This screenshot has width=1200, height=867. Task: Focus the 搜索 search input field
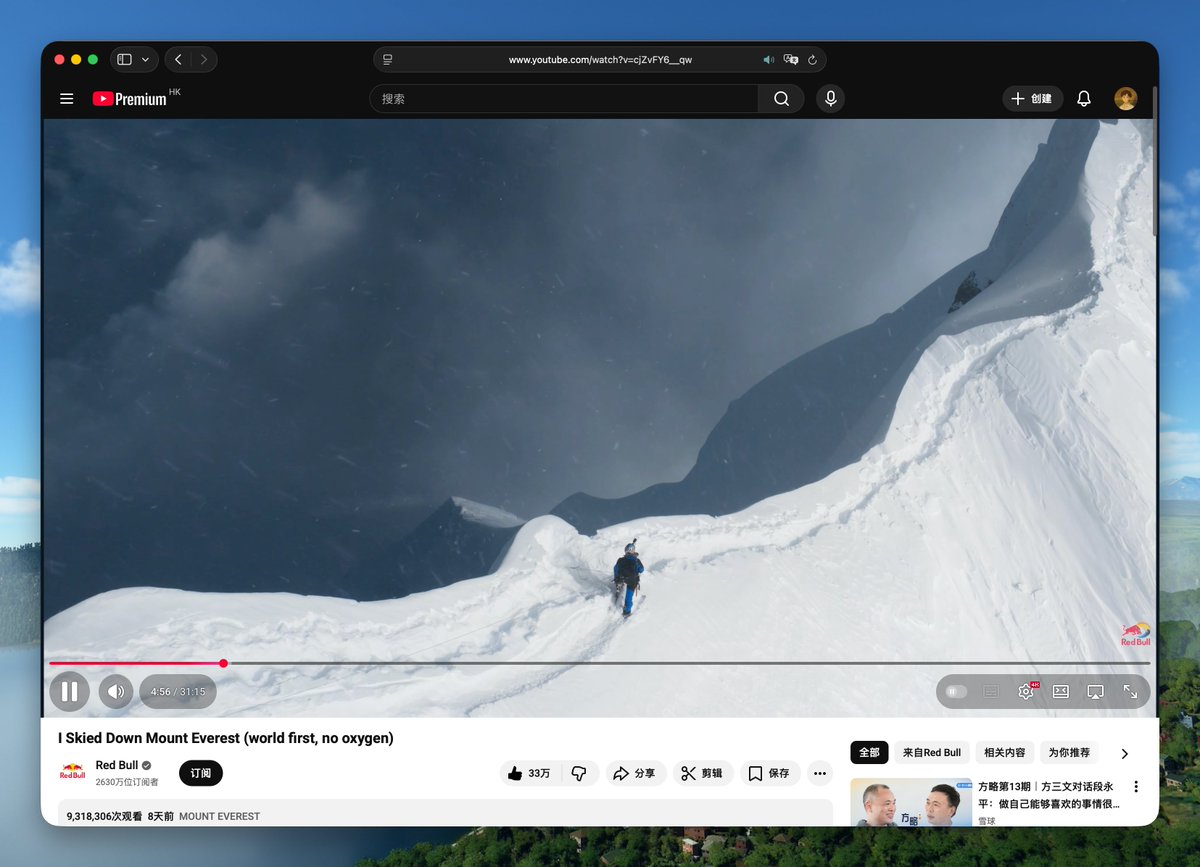(x=564, y=99)
